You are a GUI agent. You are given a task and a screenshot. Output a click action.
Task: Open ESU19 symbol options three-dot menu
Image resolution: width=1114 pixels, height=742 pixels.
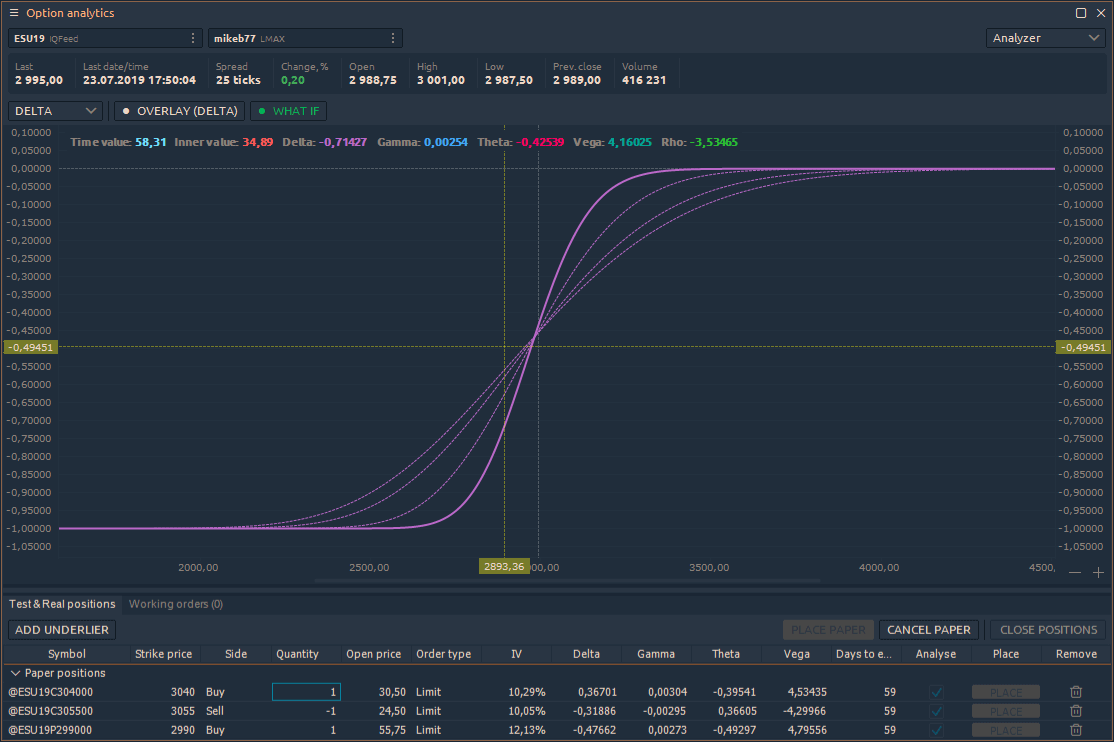coord(193,38)
